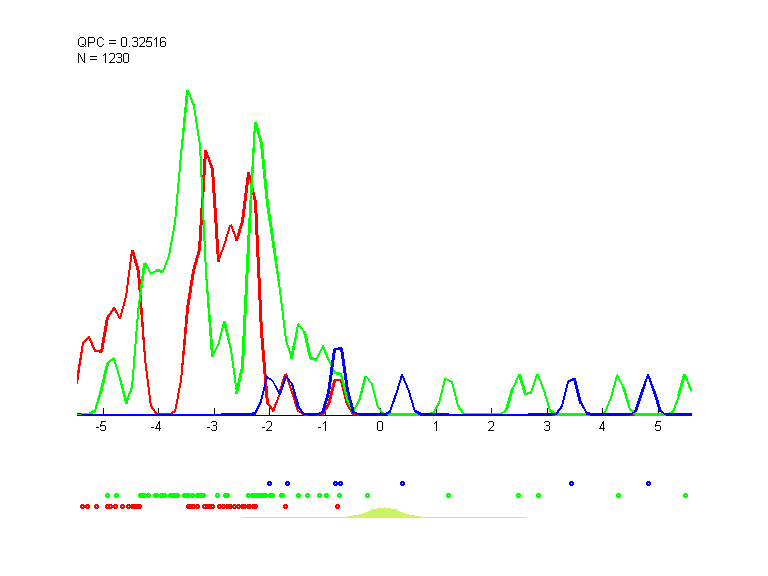Click the rightmost red dot in the bottom row
Viewport: 768px width, 576px height.
tap(338, 506)
